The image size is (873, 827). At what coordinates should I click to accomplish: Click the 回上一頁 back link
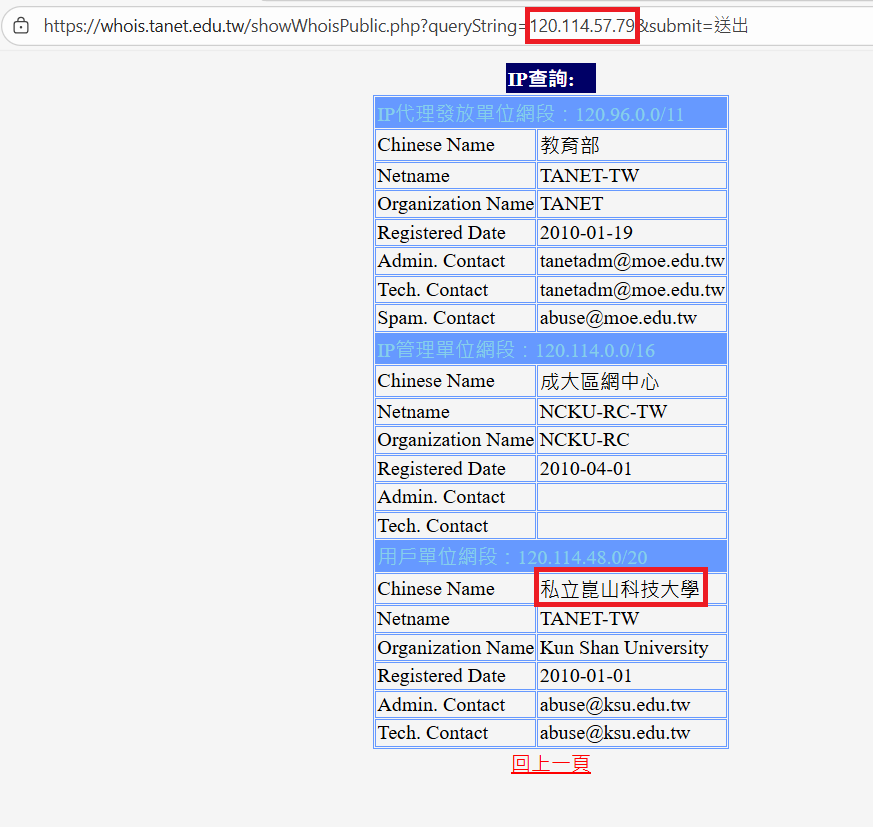(551, 764)
